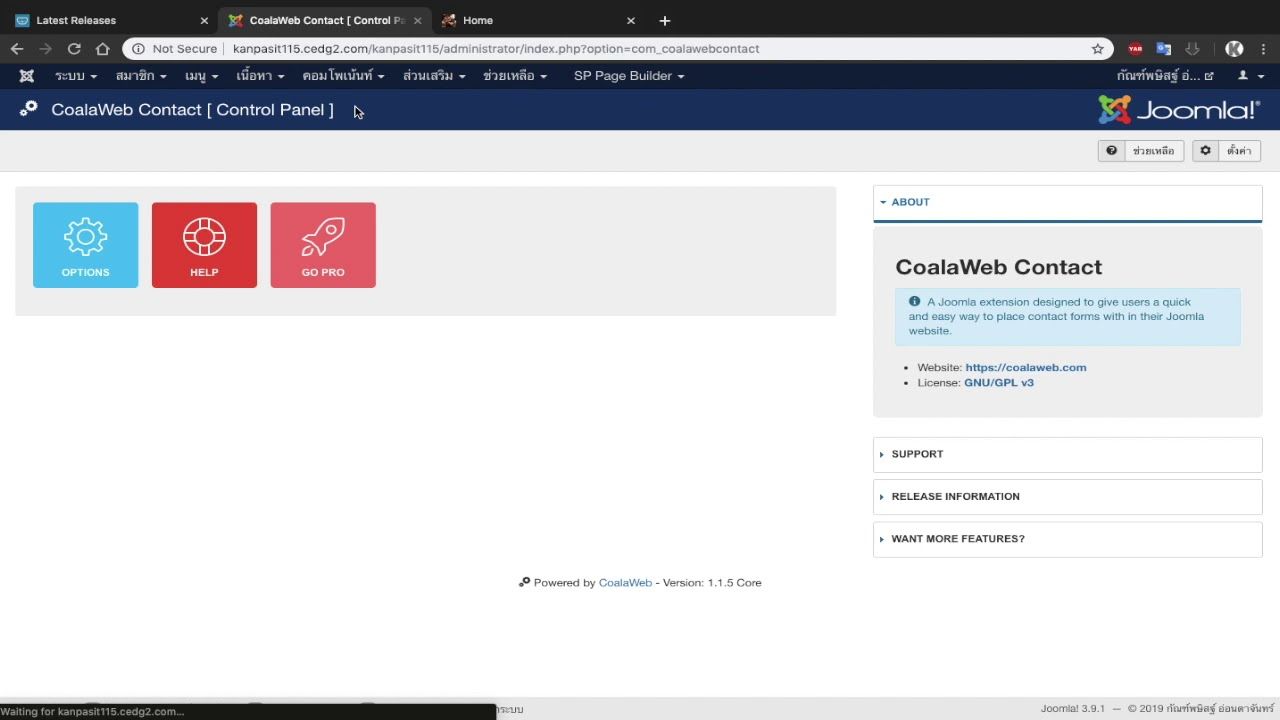
Task: Click the question mark help button icon
Action: pyautogui.click(x=1111, y=151)
